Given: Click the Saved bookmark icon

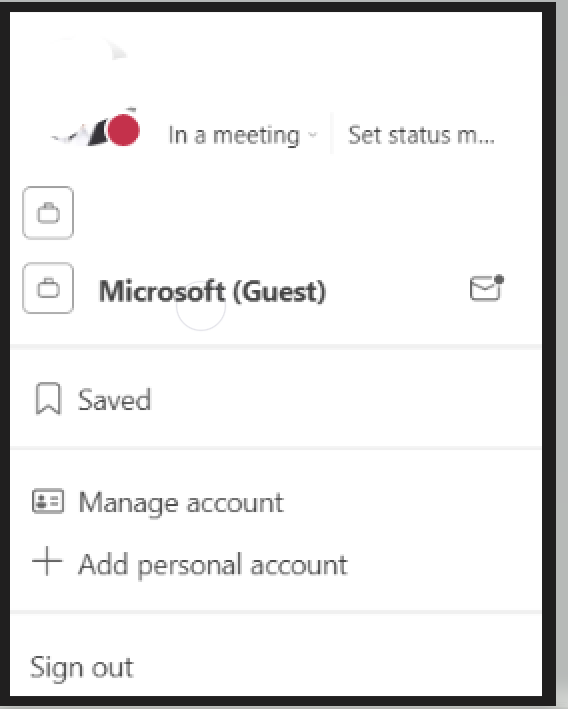Looking at the screenshot, I should (x=48, y=398).
